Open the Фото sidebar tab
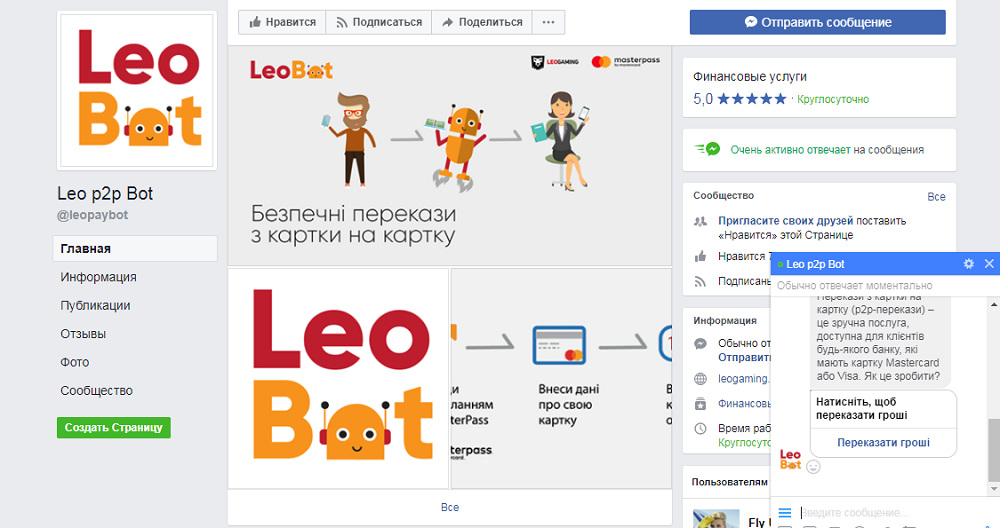This screenshot has width=1000, height=528. 75,362
